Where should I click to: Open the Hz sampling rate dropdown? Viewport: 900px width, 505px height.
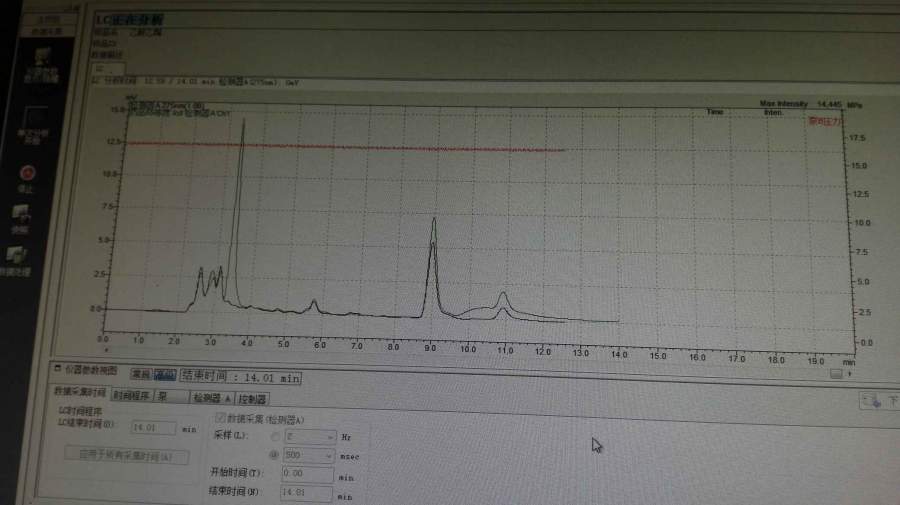tap(310, 437)
